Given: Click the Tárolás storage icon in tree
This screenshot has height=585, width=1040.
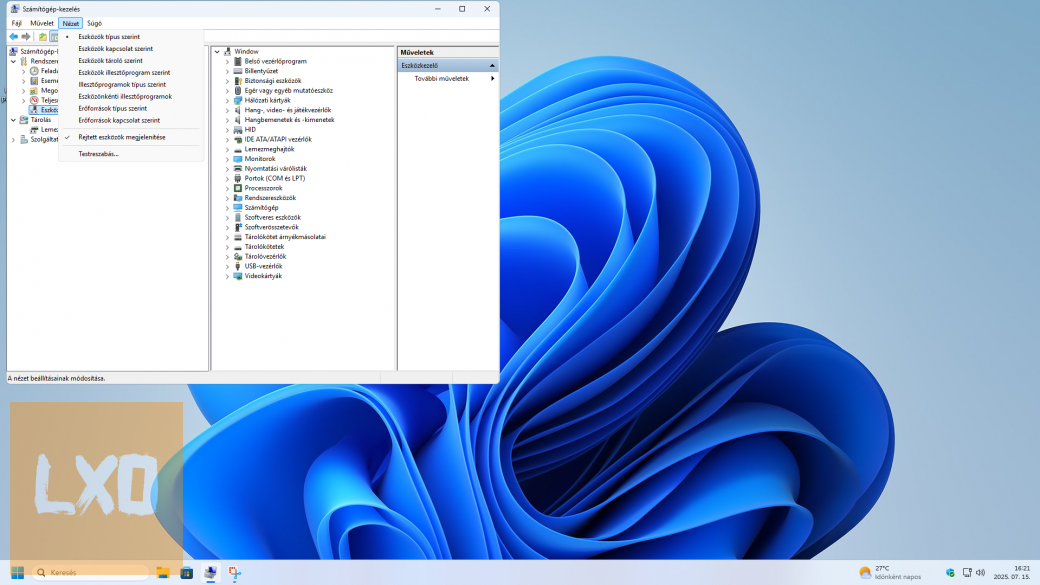Looking at the screenshot, I should [x=23, y=120].
